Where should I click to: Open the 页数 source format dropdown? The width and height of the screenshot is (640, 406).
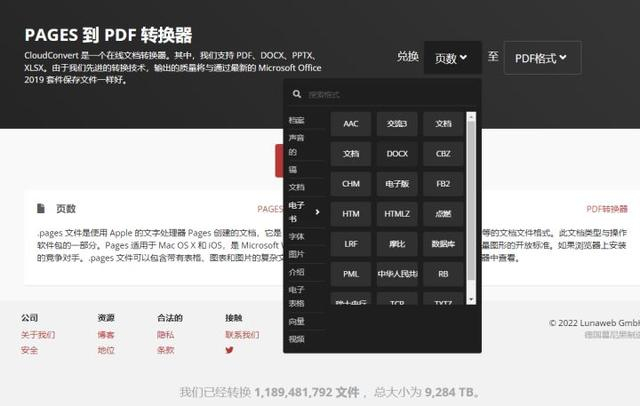click(x=452, y=58)
